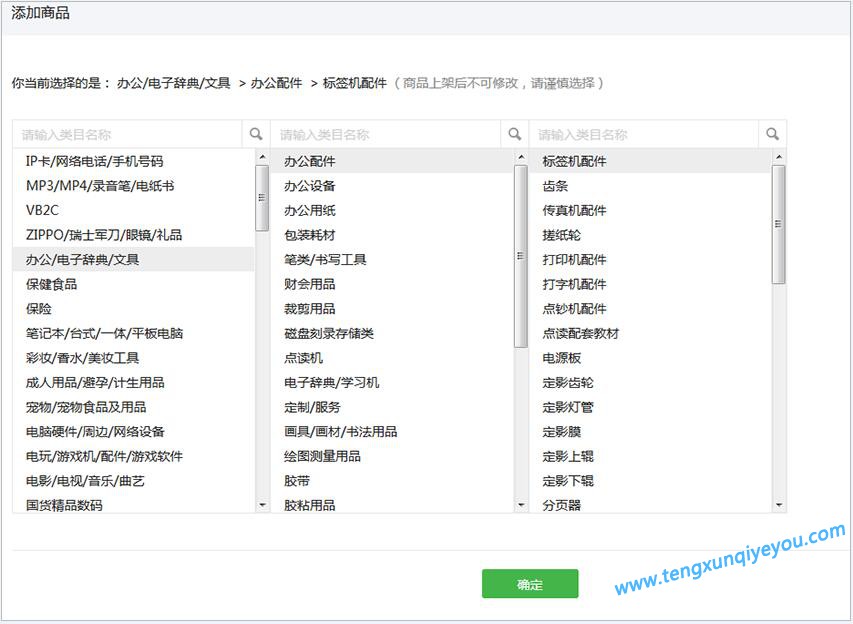The height and width of the screenshot is (624, 853).
Task: Select the 国货精品数码 category
Action: click(x=134, y=504)
